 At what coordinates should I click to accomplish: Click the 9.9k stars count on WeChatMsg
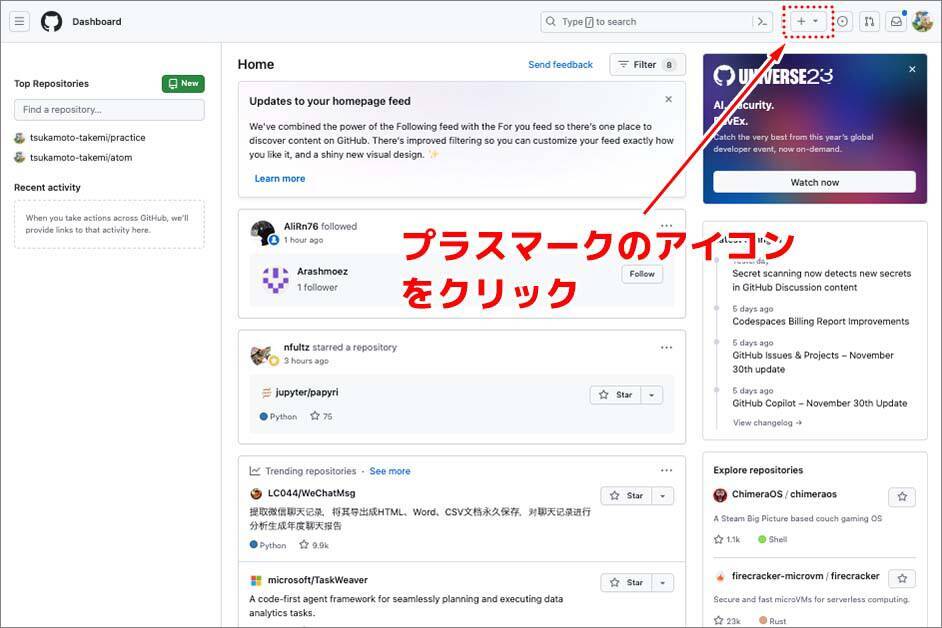click(x=314, y=545)
